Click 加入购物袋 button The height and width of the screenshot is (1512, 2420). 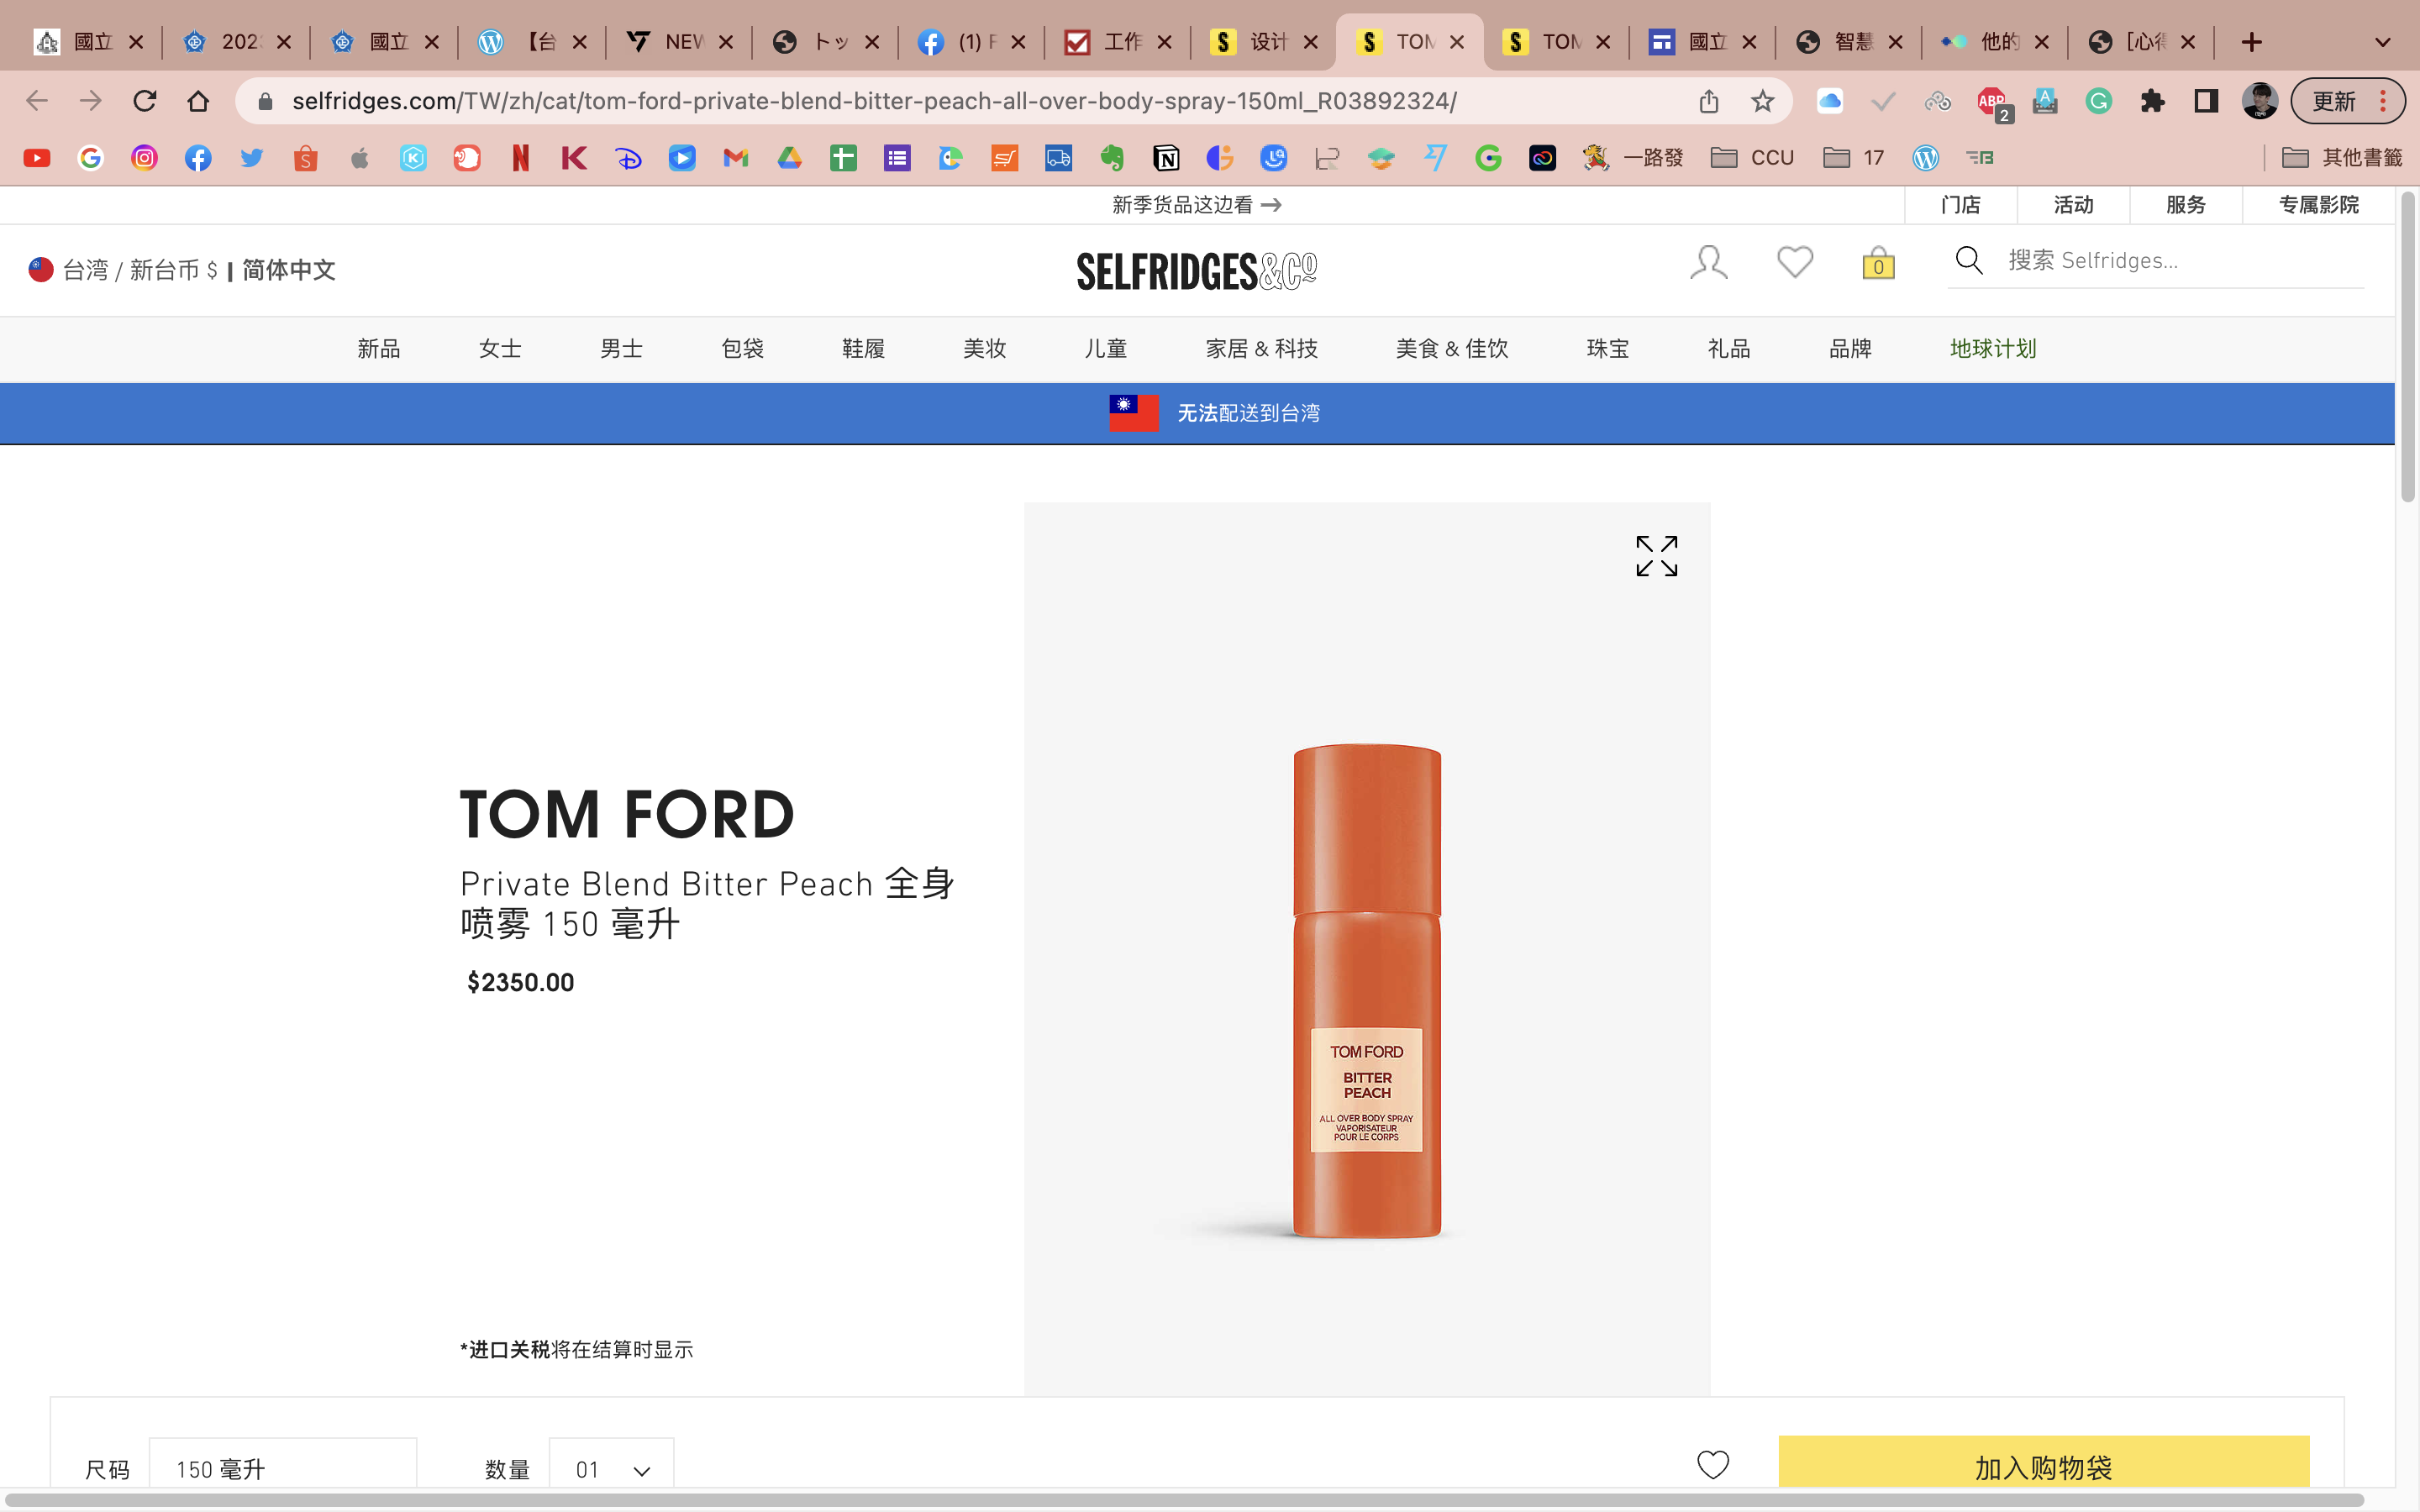click(x=2043, y=1463)
